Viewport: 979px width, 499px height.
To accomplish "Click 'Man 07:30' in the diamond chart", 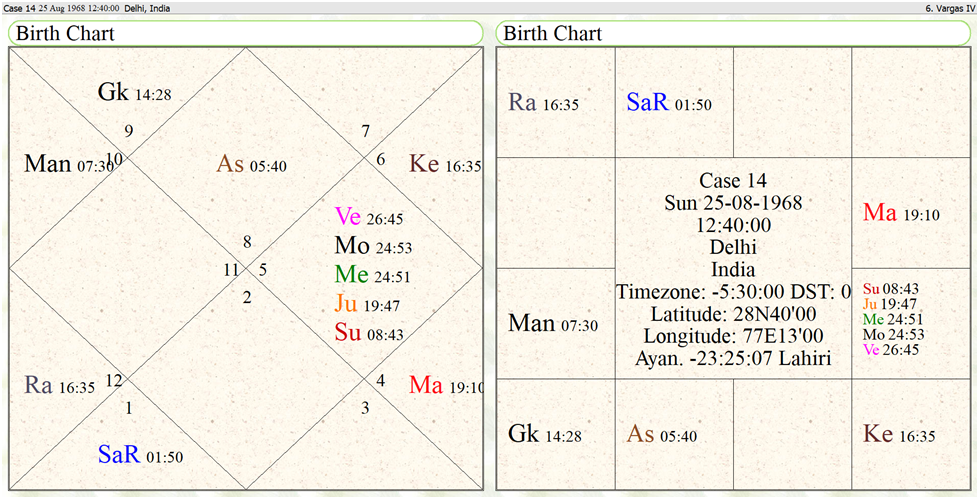I will (69, 164).
